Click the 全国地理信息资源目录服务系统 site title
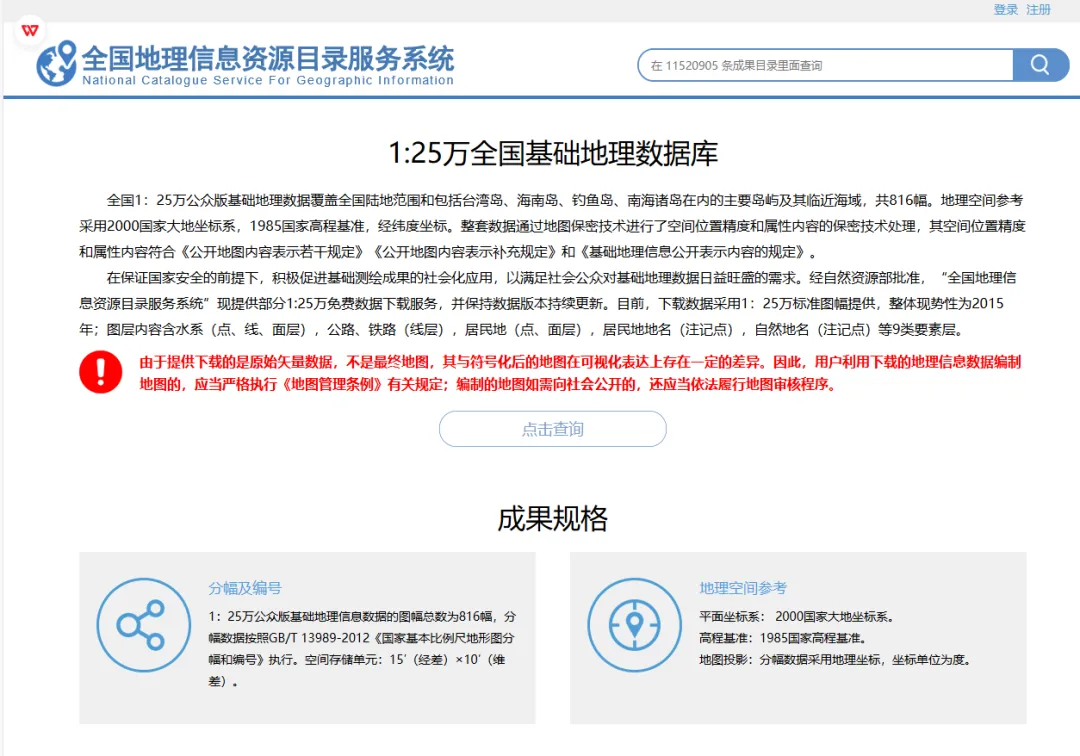1080x756 pixels. pos(268,58)
